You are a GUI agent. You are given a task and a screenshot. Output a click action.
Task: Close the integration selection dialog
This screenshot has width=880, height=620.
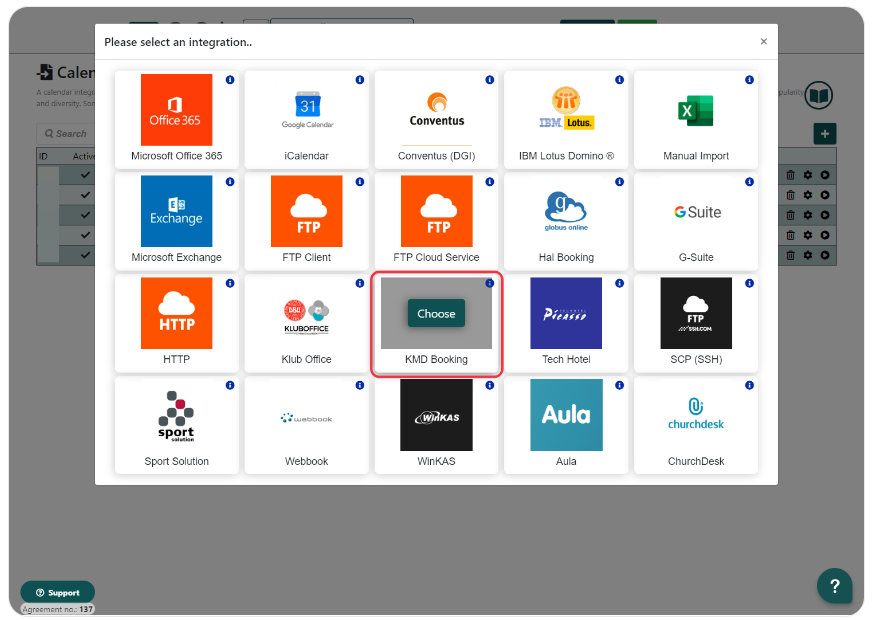763,42
